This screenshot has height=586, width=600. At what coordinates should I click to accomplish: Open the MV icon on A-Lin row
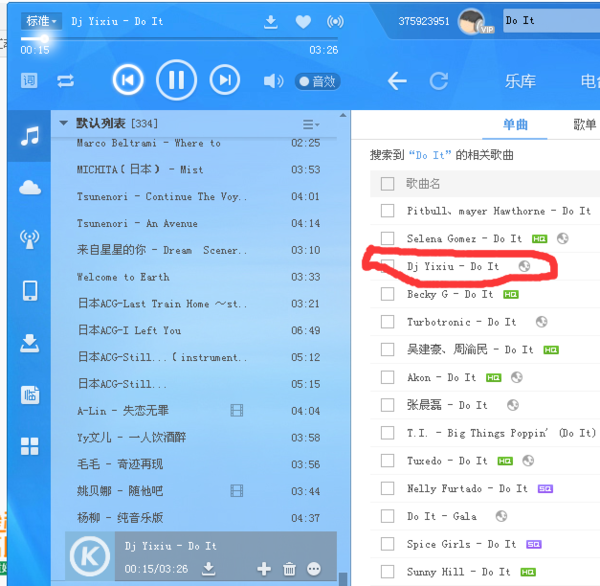coord(237,411)
